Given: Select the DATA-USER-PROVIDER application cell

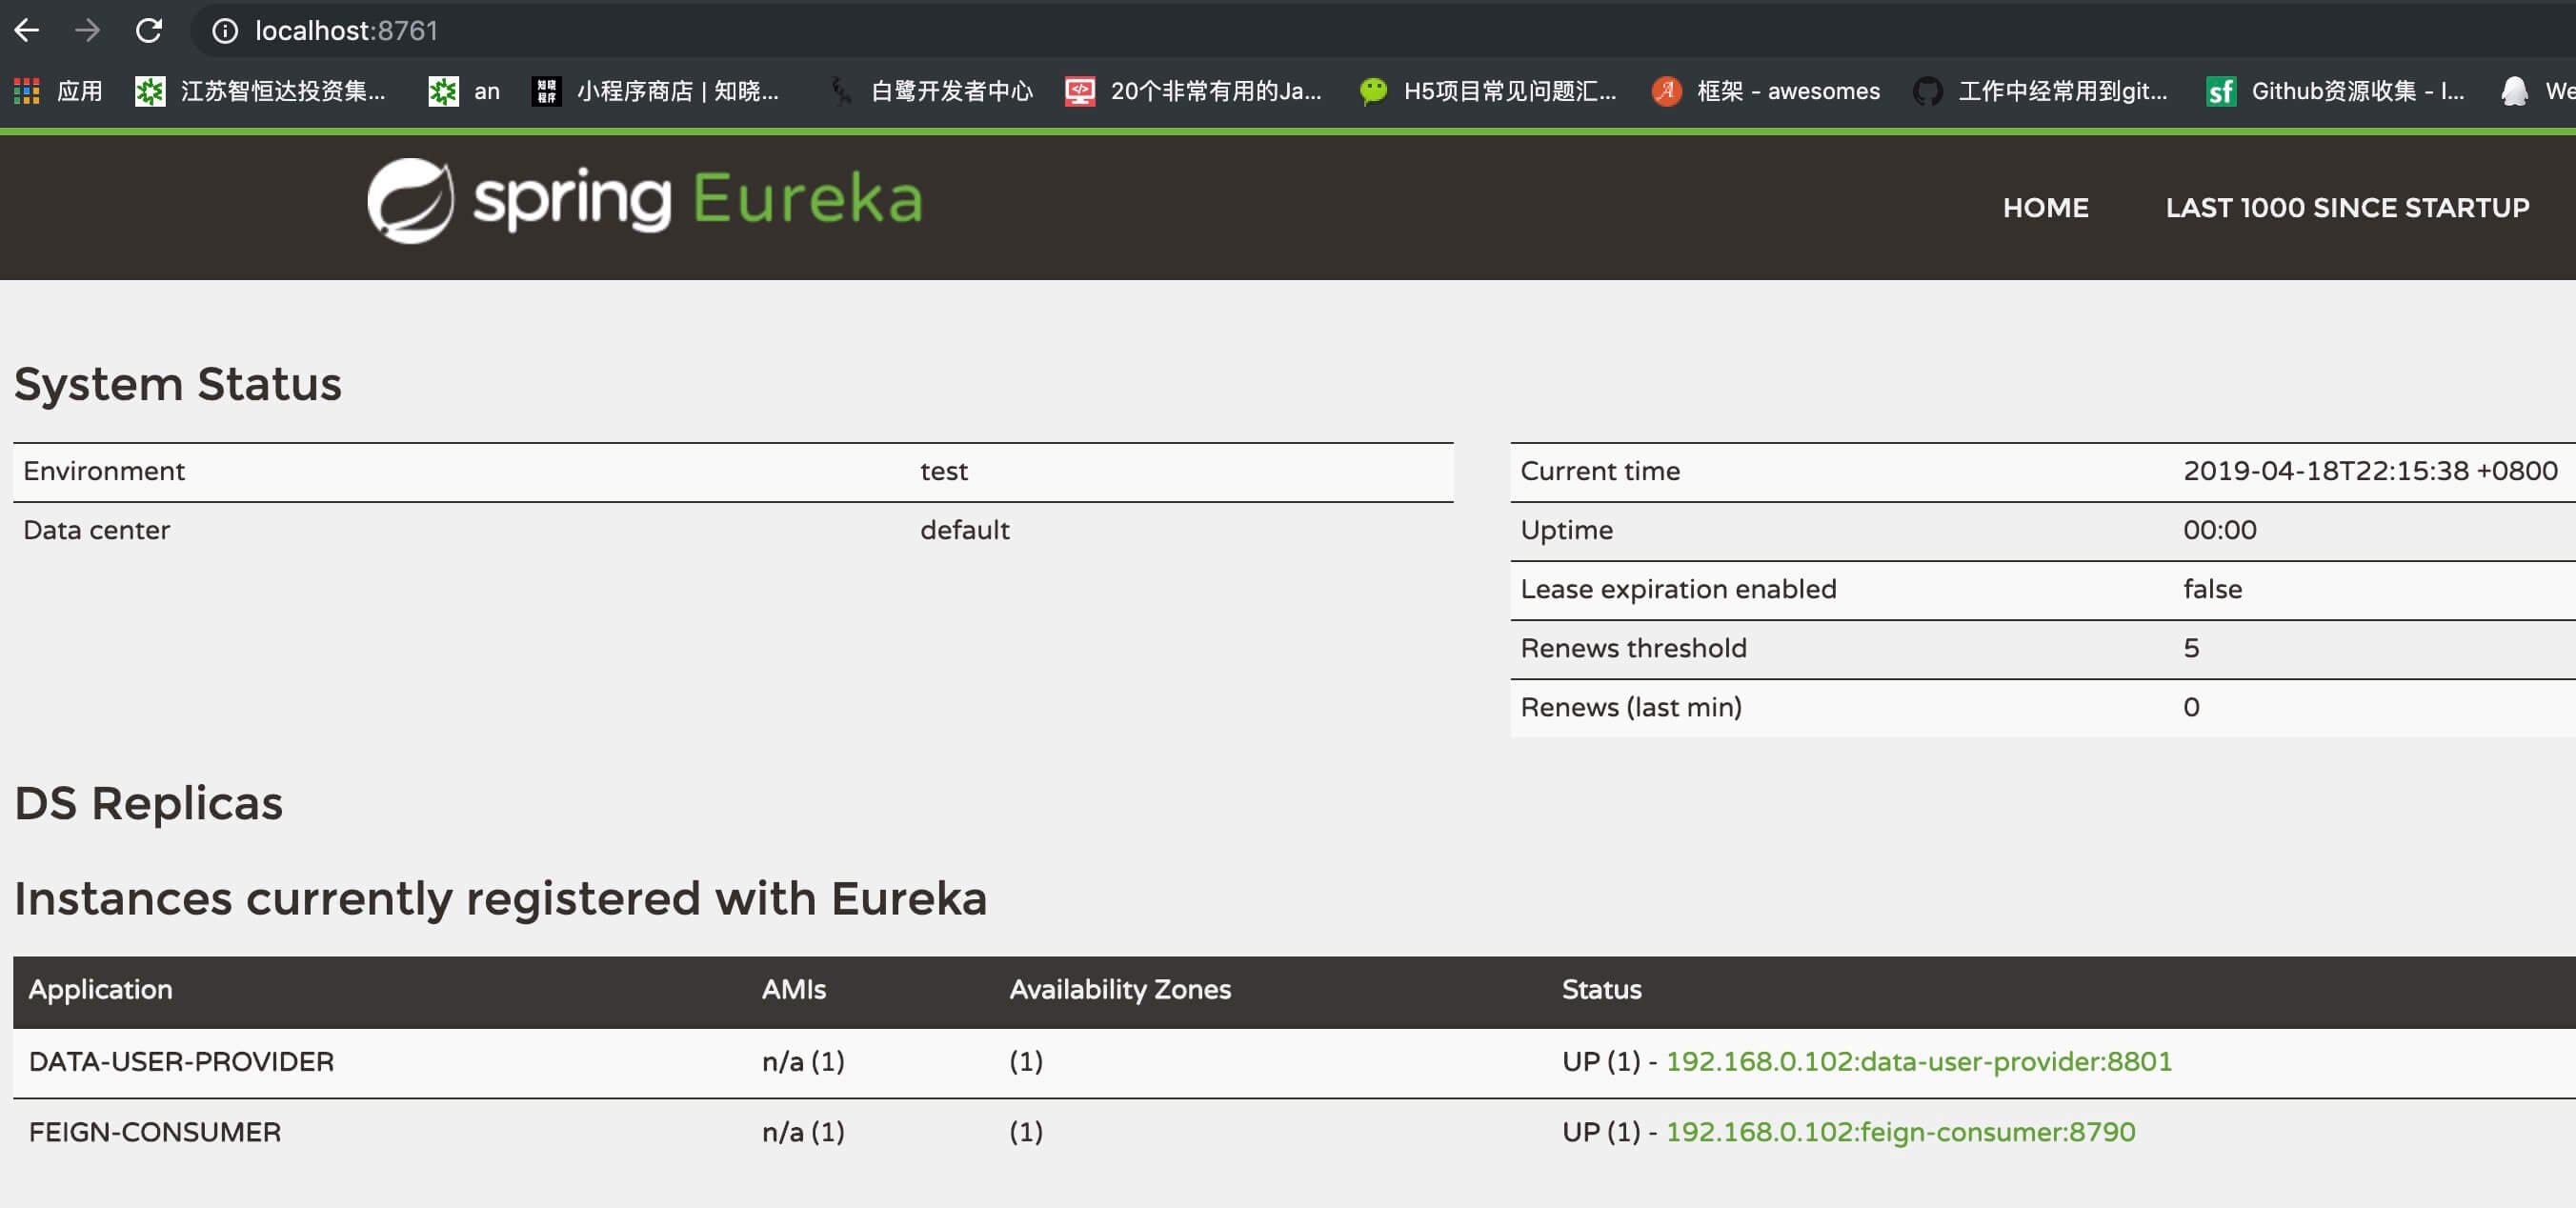Looking at the screenshot, I should [181, 1061].
